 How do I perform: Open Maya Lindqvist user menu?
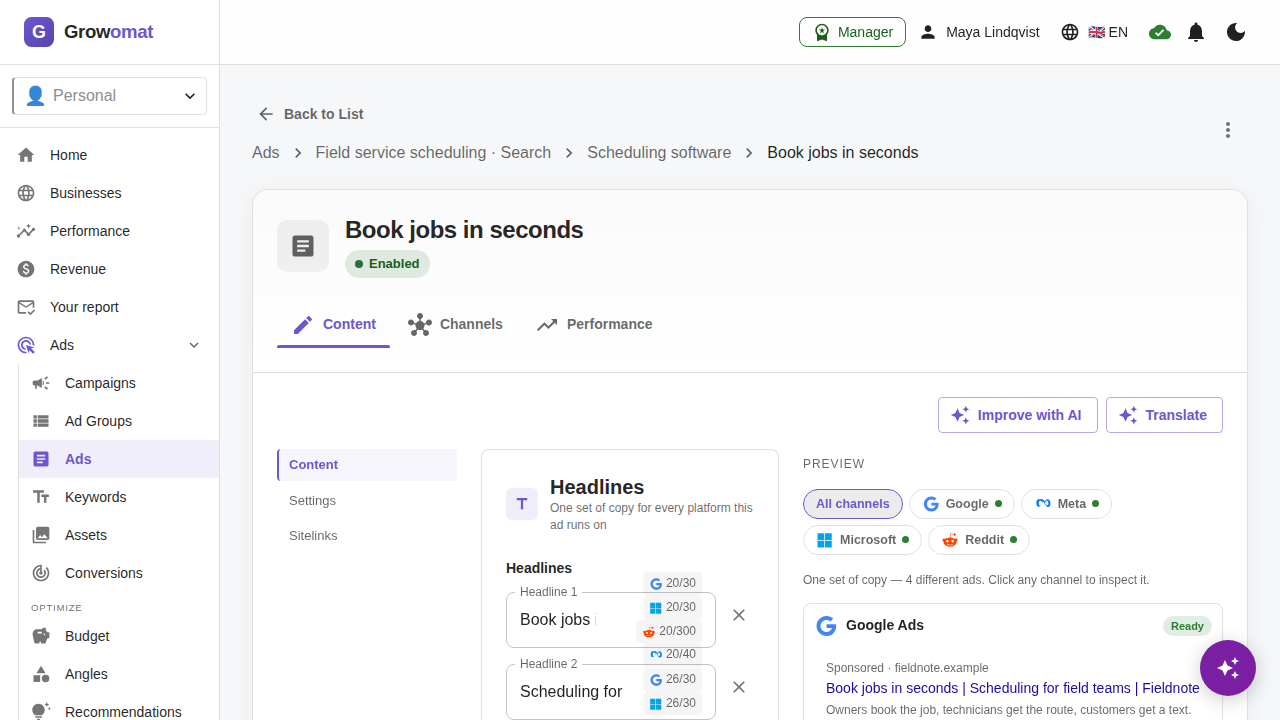[980, 32]
